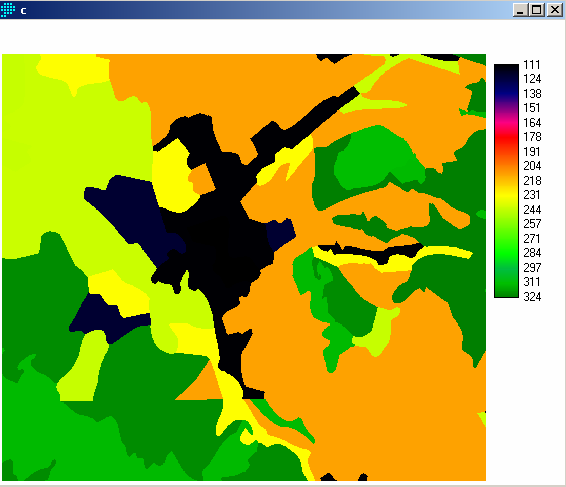Select legend value 257
This screenshot has height=487, width=566.
[x=532, y=223]
